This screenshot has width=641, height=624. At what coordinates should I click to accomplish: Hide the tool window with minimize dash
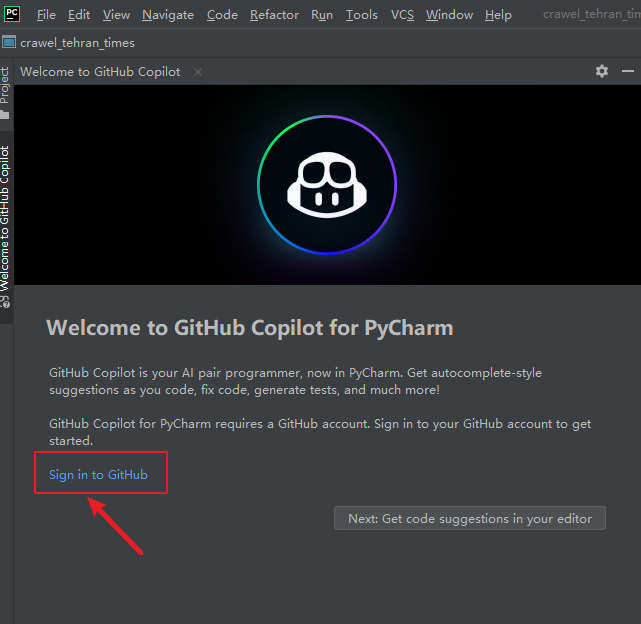[x=628, y=71]
